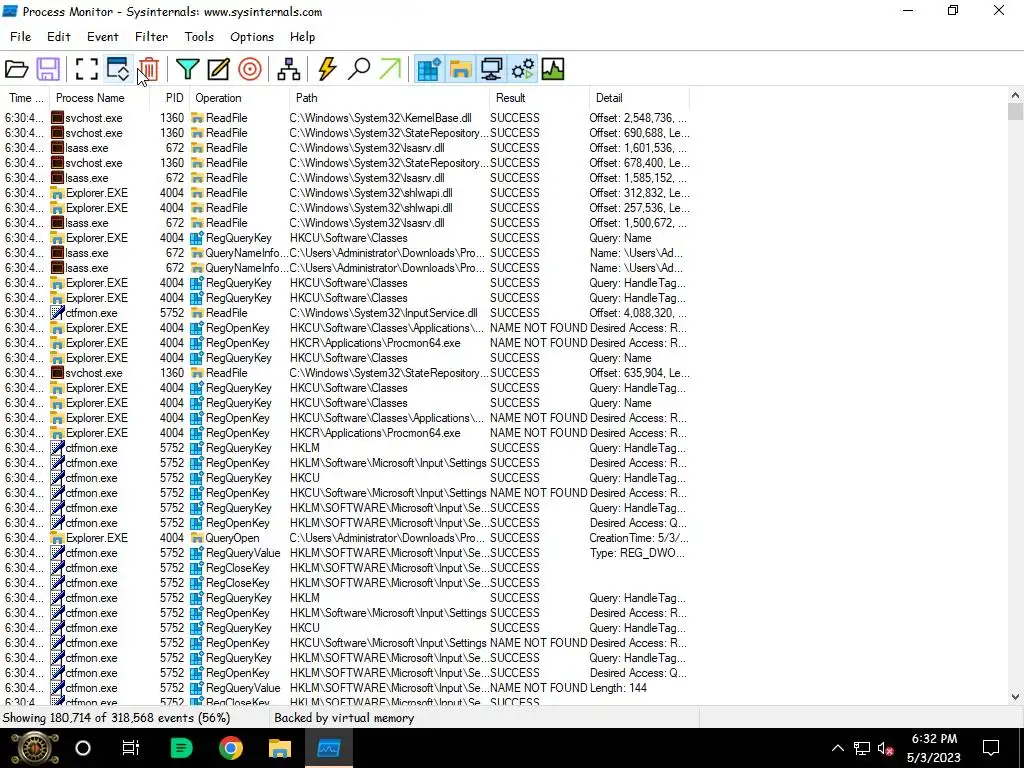Select ctfmon.exe ReadFile InputService.dll row
Image resolution: width=1024 pixels, height=768 pixels.
[x=346, y=313]
